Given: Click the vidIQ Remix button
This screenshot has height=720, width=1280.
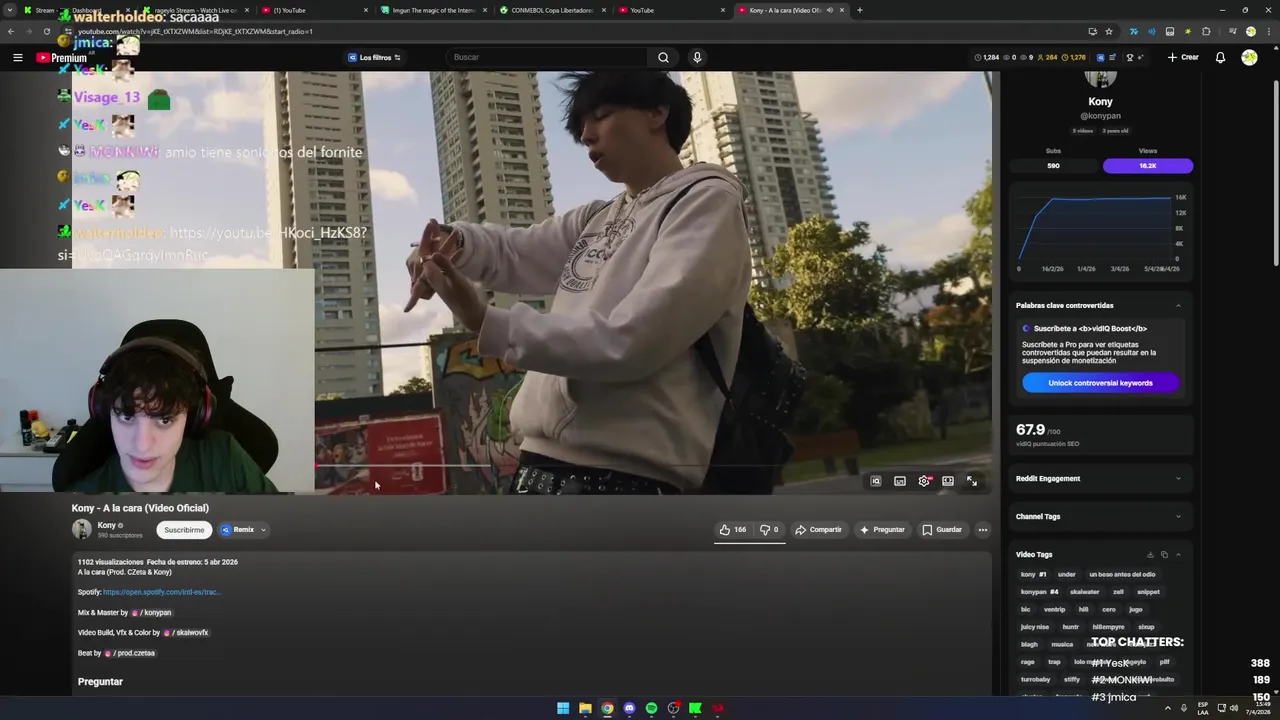Looking at the screenshot, I should tap(238, 530).
